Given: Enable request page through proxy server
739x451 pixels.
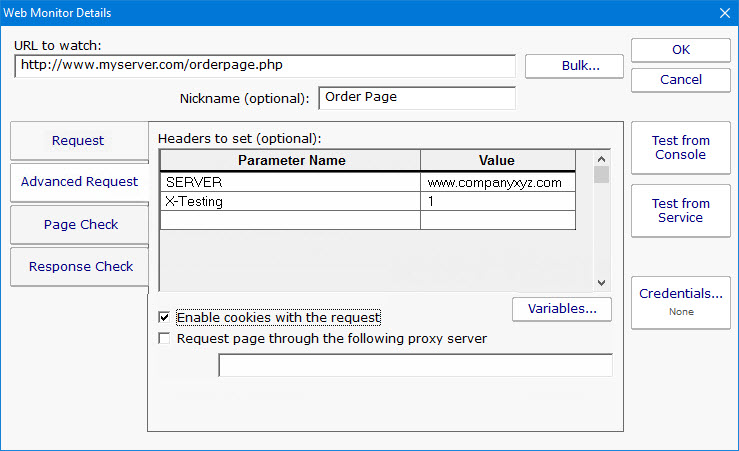Looking at the screenshot, I should [164, 339].
